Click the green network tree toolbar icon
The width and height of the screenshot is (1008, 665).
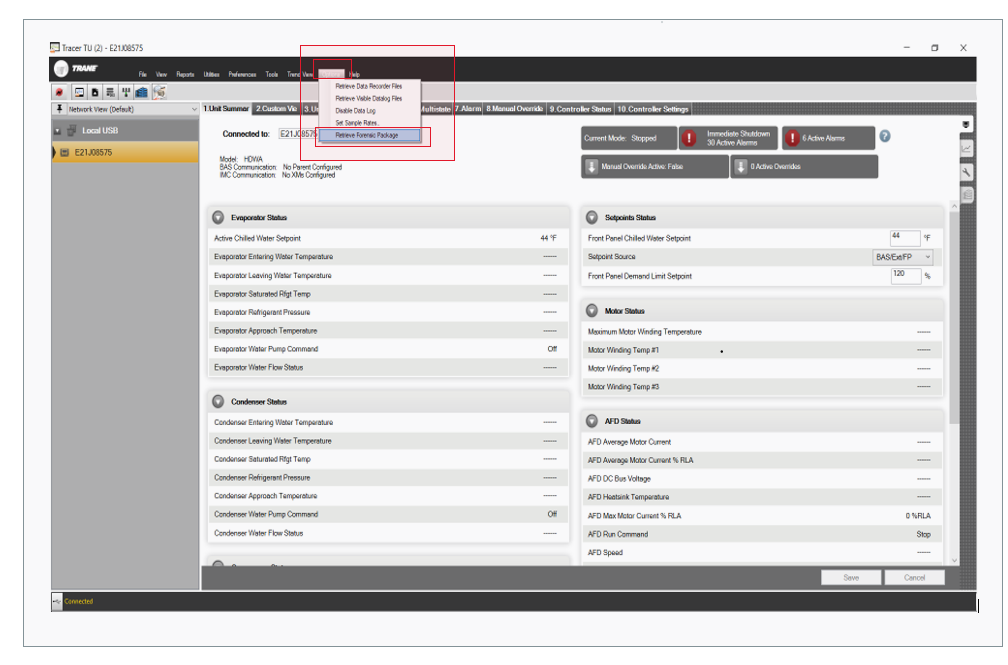[x=126, y=93]
